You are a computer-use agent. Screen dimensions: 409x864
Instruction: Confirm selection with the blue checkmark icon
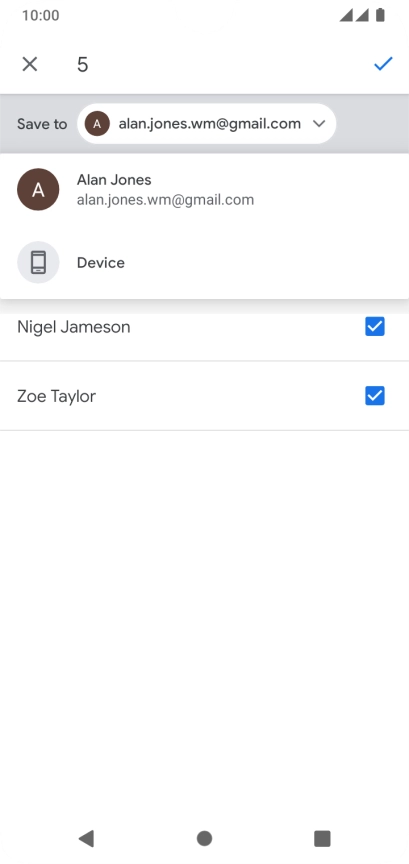(x=383, y=64)
